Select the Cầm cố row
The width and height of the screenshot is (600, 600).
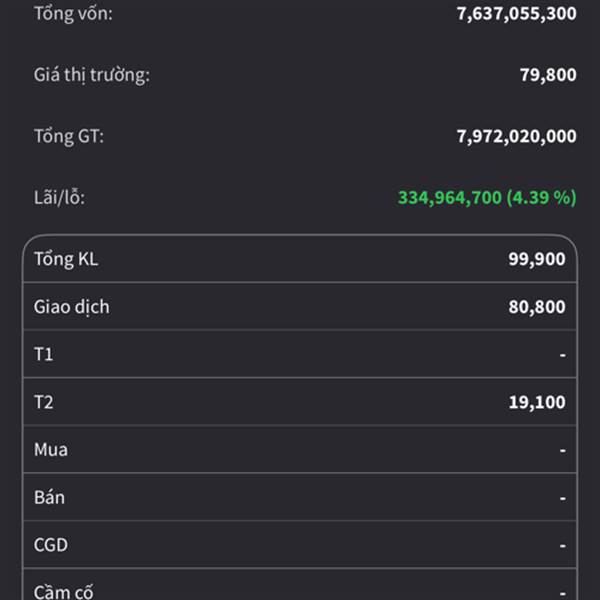pyautogui.click(x=300, y=585)
